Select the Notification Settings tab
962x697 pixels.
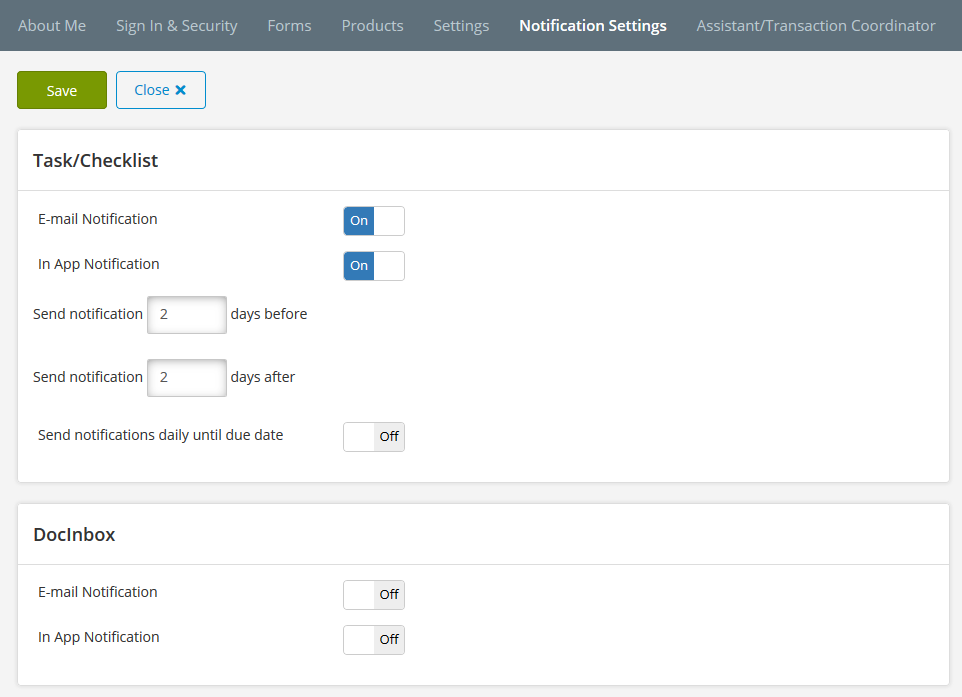click(x=592, y=25)
